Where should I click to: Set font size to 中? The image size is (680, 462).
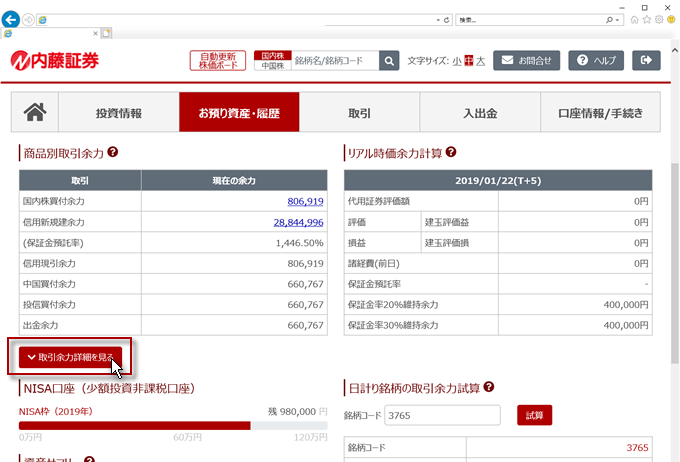[x=467, y=61]
